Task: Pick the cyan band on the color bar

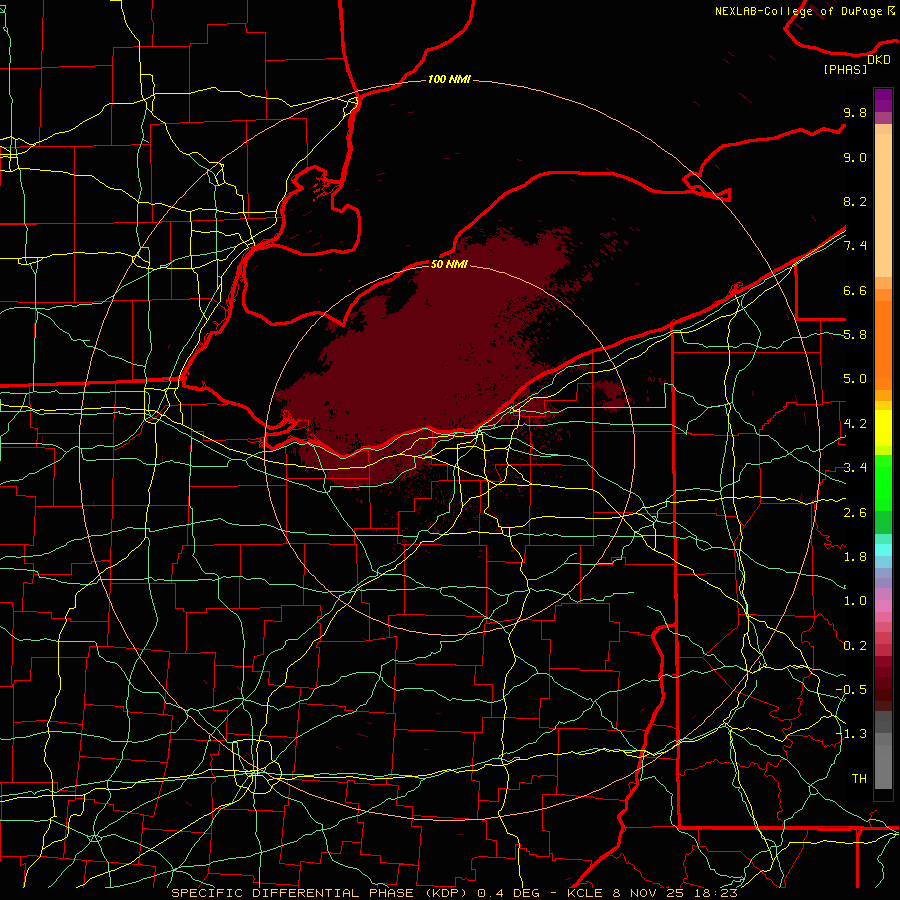Action: pos(883,550)
